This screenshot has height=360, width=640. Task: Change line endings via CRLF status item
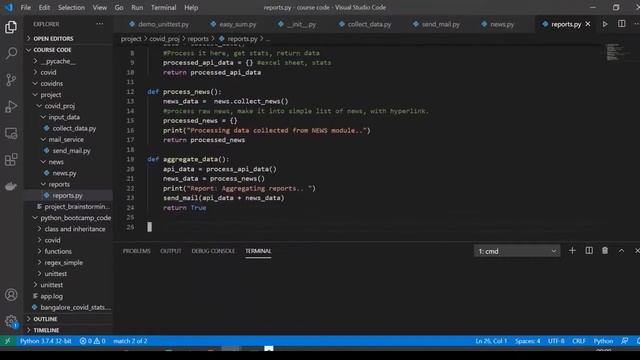(x=579, y=341)
